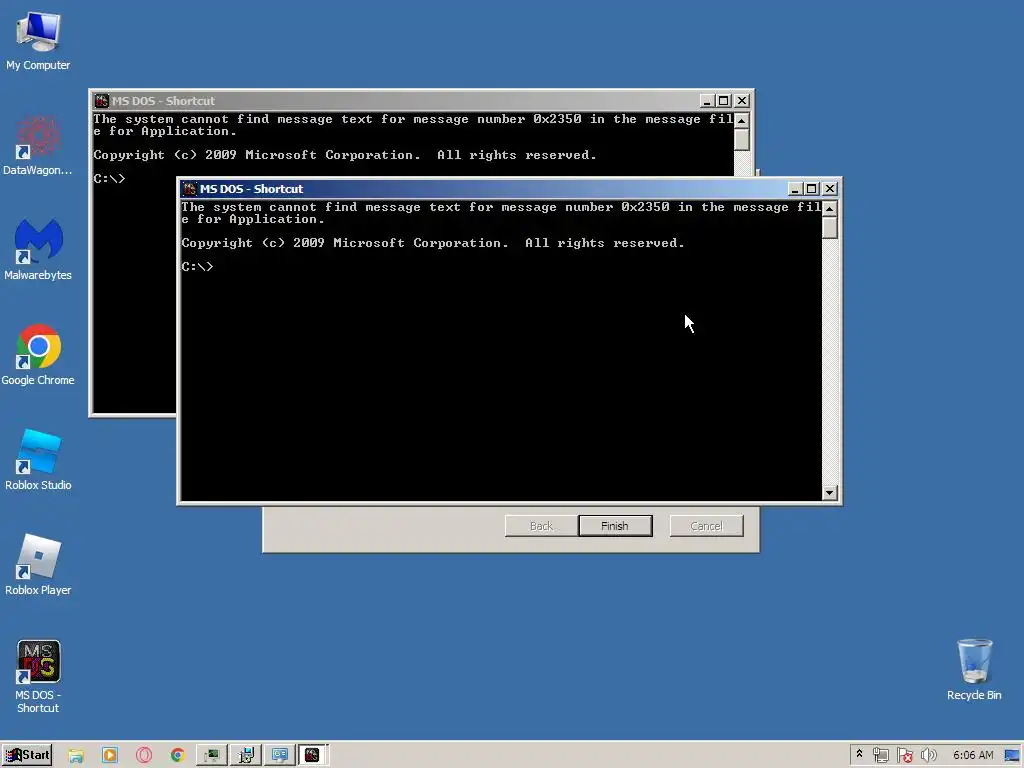Click the scrollbar thumb in front MS DOS window
1024x768 pixels.
[x=829, y=227]
